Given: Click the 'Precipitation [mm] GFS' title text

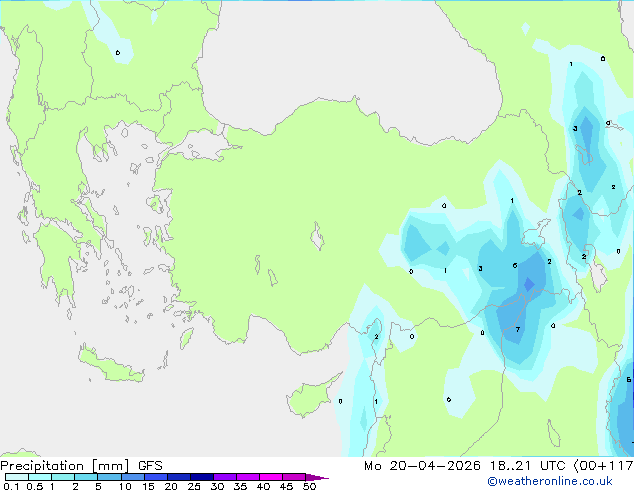Looking at the screenshot, I should tap(81, 466).
